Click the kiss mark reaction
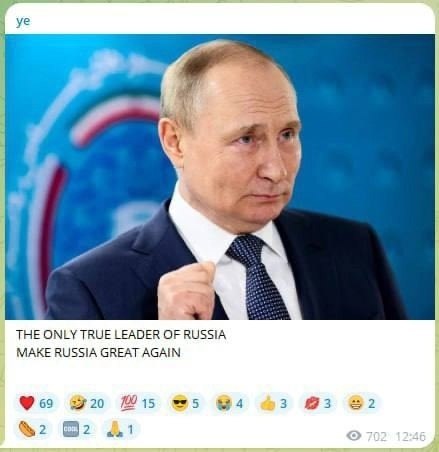Viewport: 439px width, 452px height. coord(317,403)
